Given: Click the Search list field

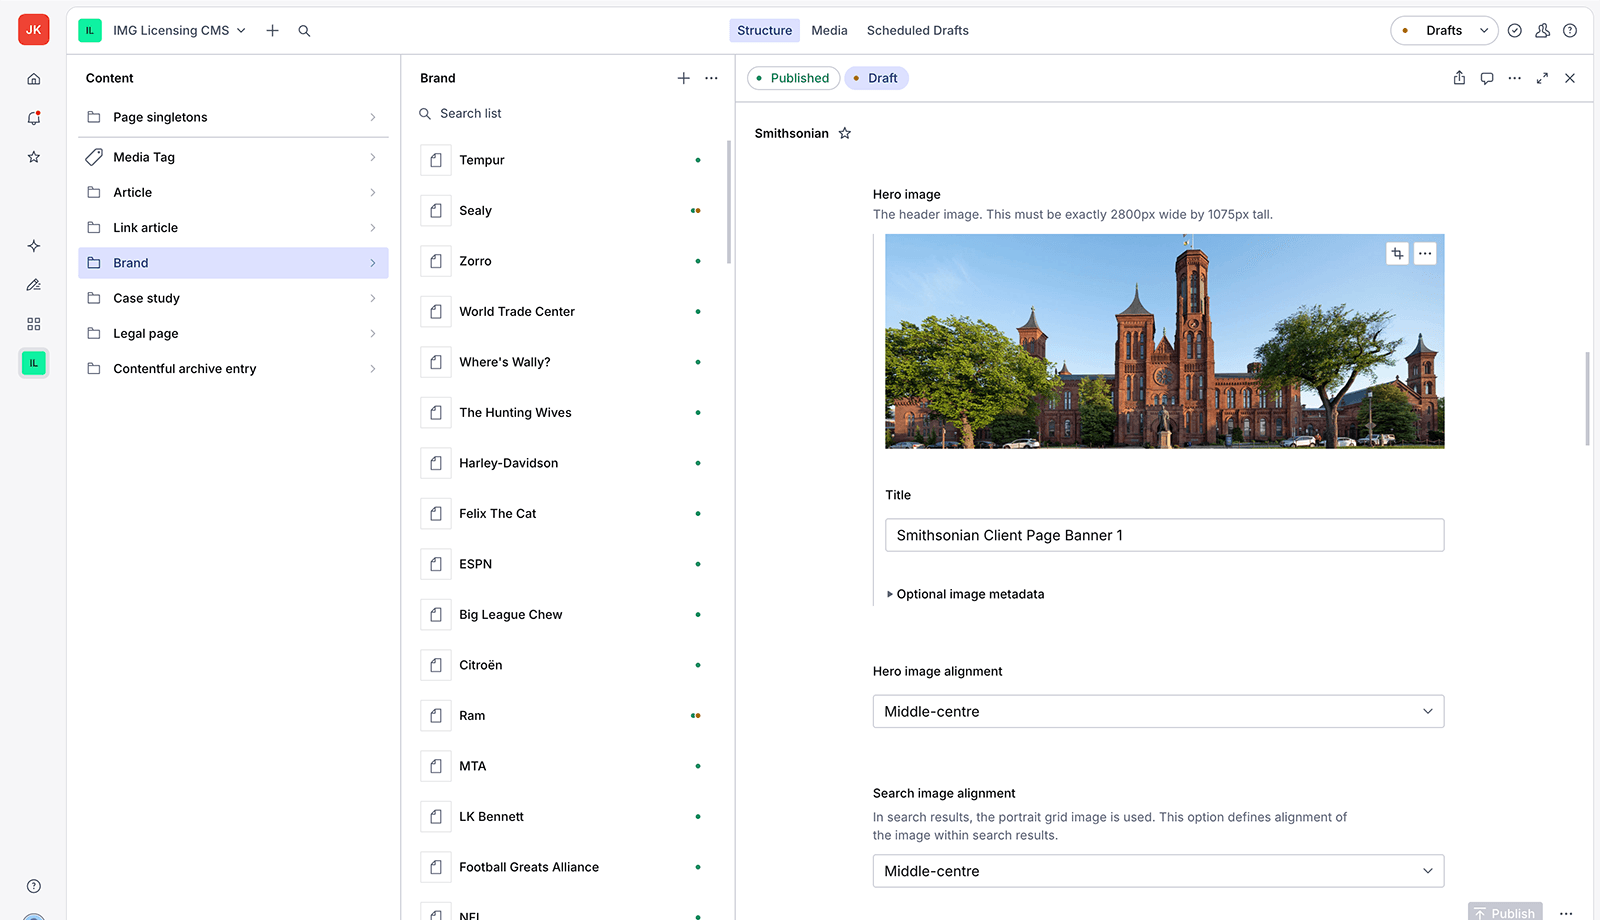Looking at the screenshot, I should (566, 114).
